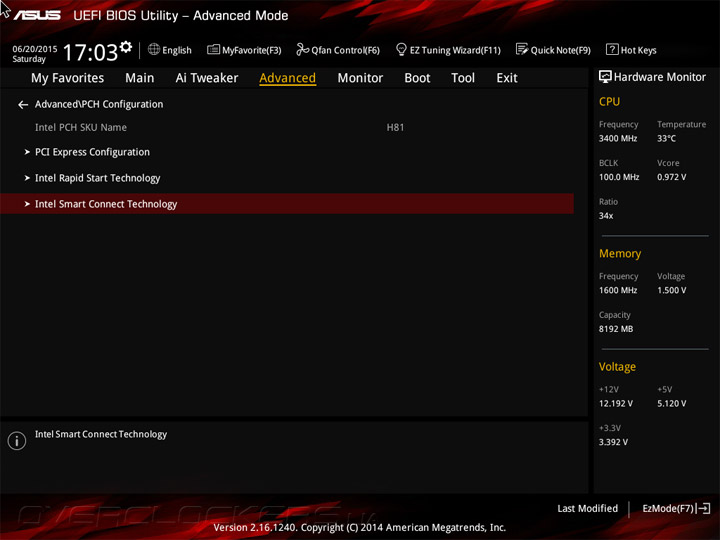The width and height of the screenshot is (720, 540).
Task: Launch EZ Tuning Wizard(F11)
Action: pos(448,50)
